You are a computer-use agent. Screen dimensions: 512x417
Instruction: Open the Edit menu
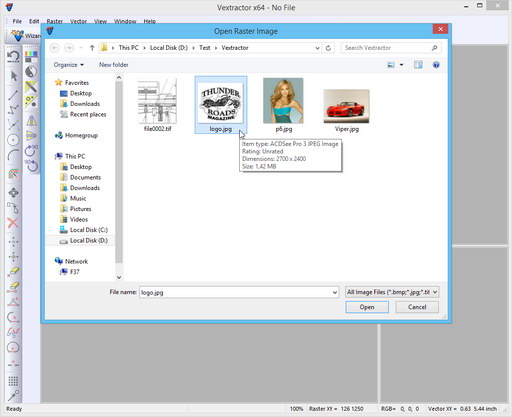34,21
